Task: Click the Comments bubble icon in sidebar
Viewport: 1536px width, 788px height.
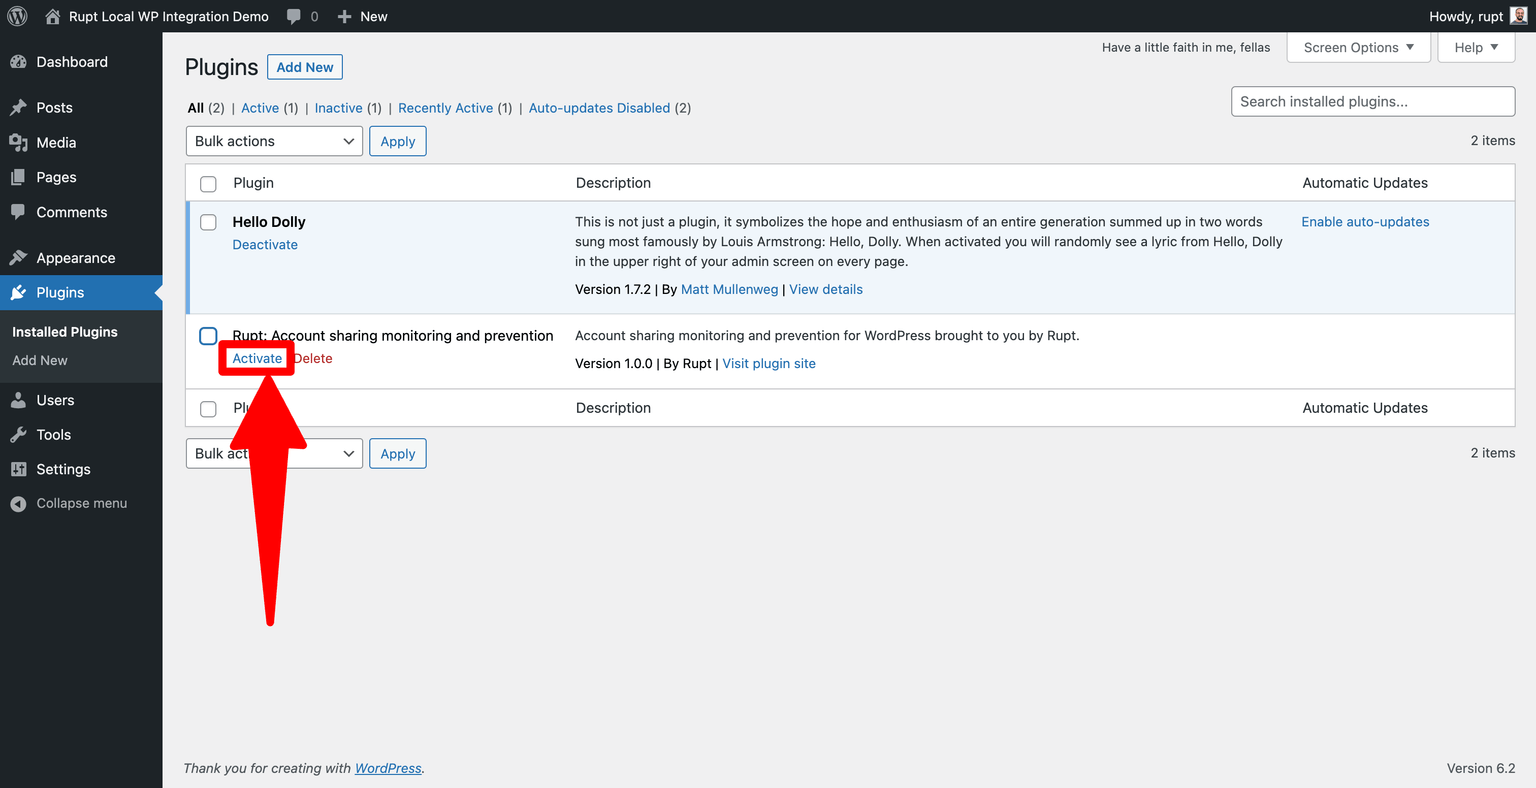Action: coord(18,212)
